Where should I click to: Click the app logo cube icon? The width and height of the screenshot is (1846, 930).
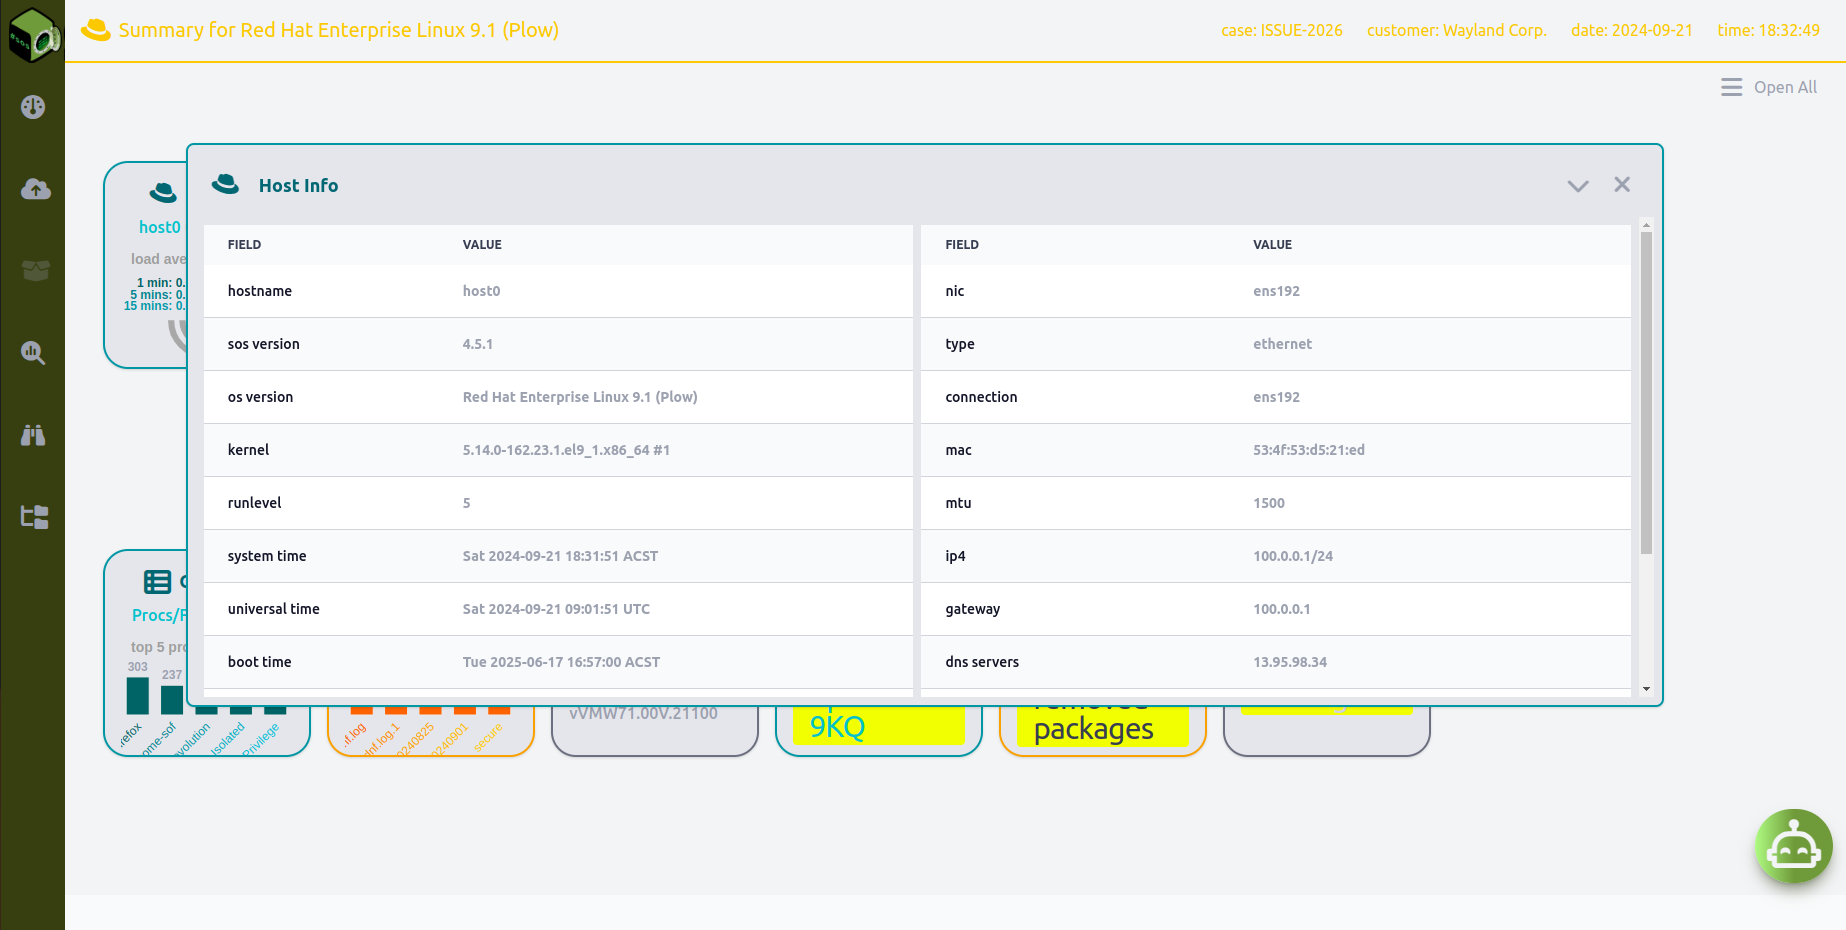[x=33, y=35]
